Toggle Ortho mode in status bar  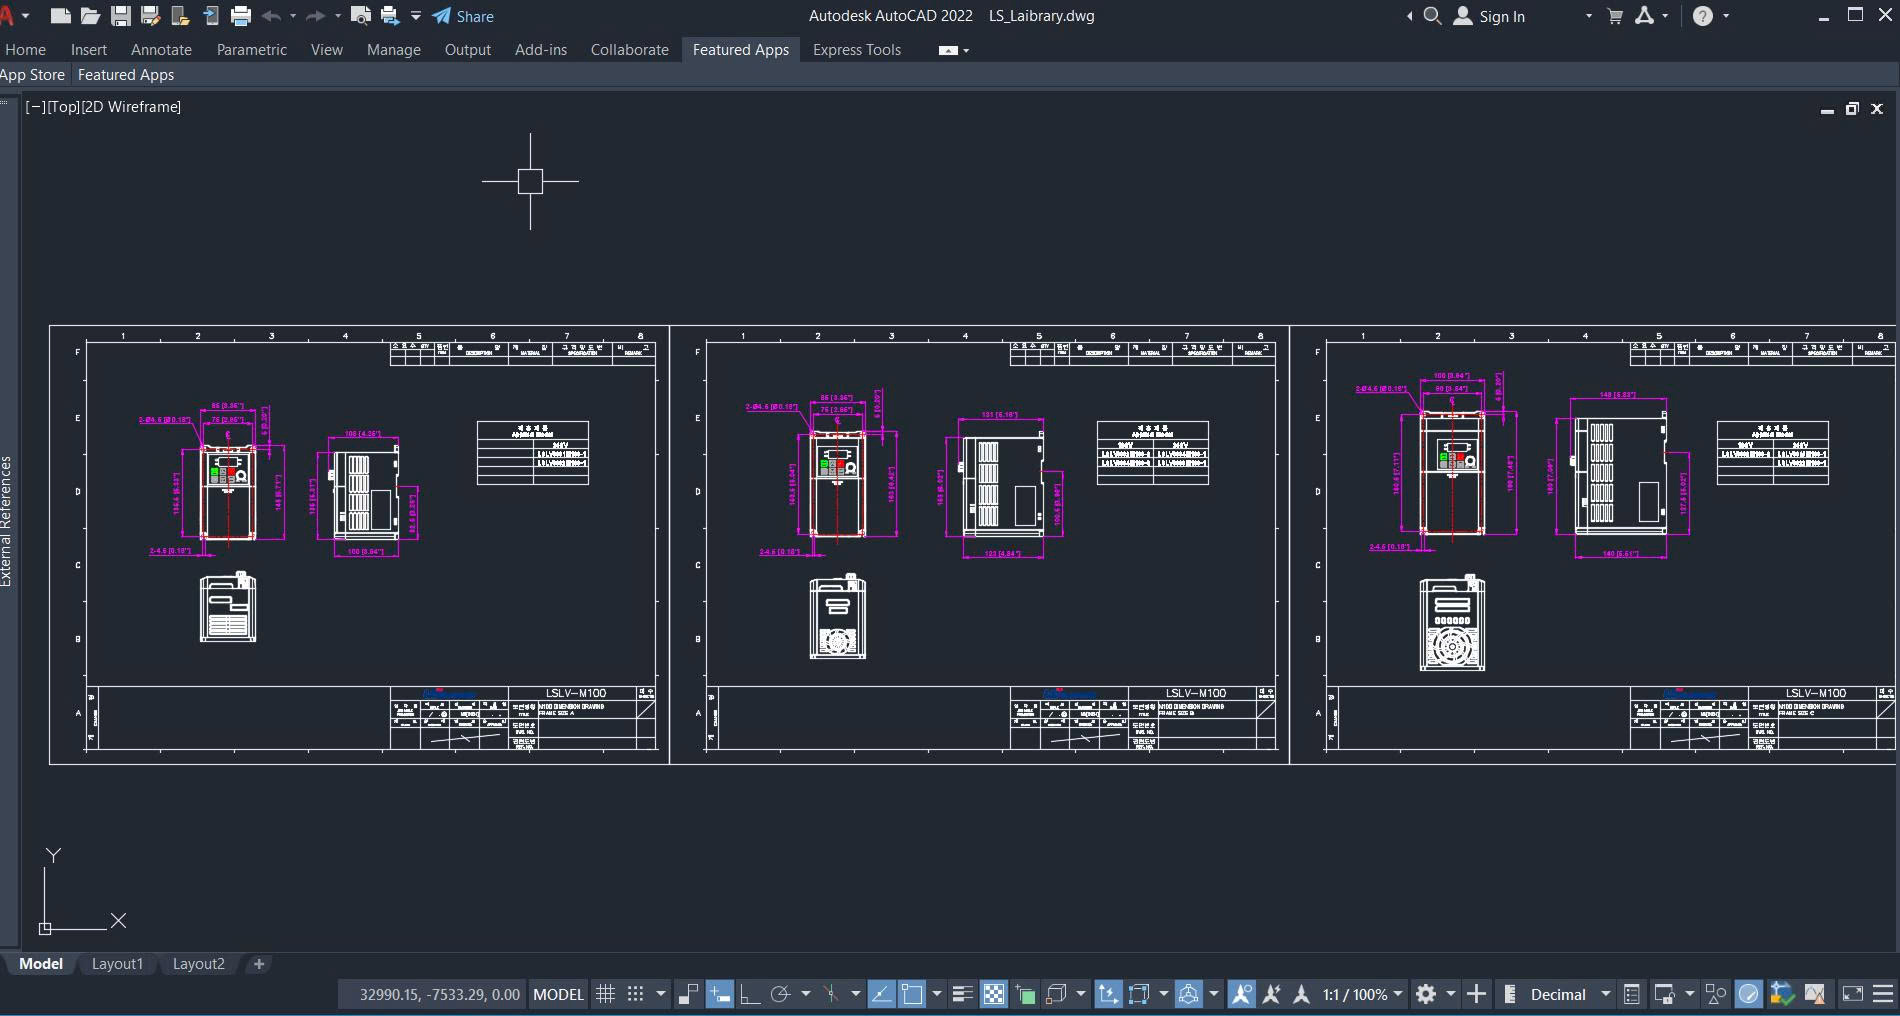(x=749, y=994)
